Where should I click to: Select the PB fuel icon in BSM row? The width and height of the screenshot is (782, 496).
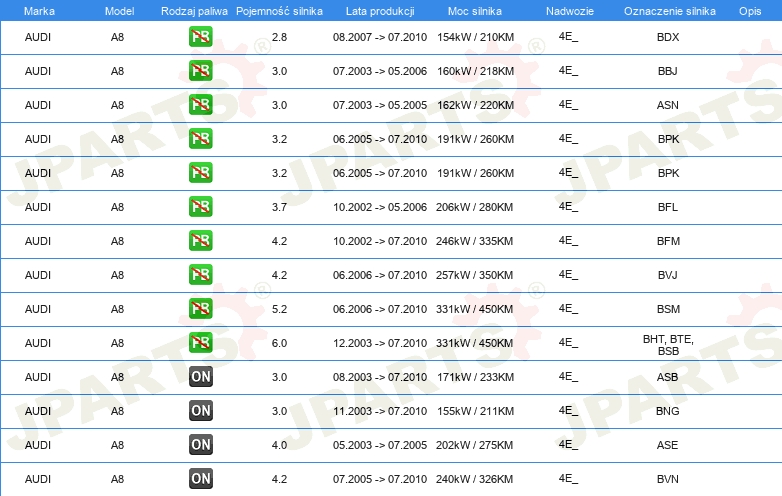point(200,309)
